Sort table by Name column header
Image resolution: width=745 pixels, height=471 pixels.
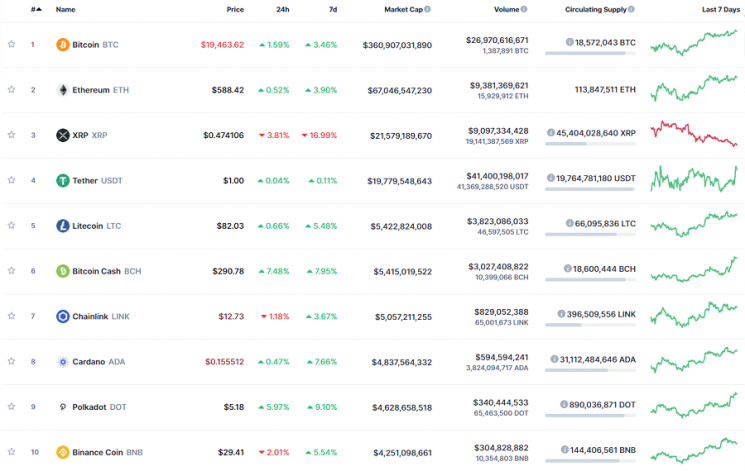(66, 10)
